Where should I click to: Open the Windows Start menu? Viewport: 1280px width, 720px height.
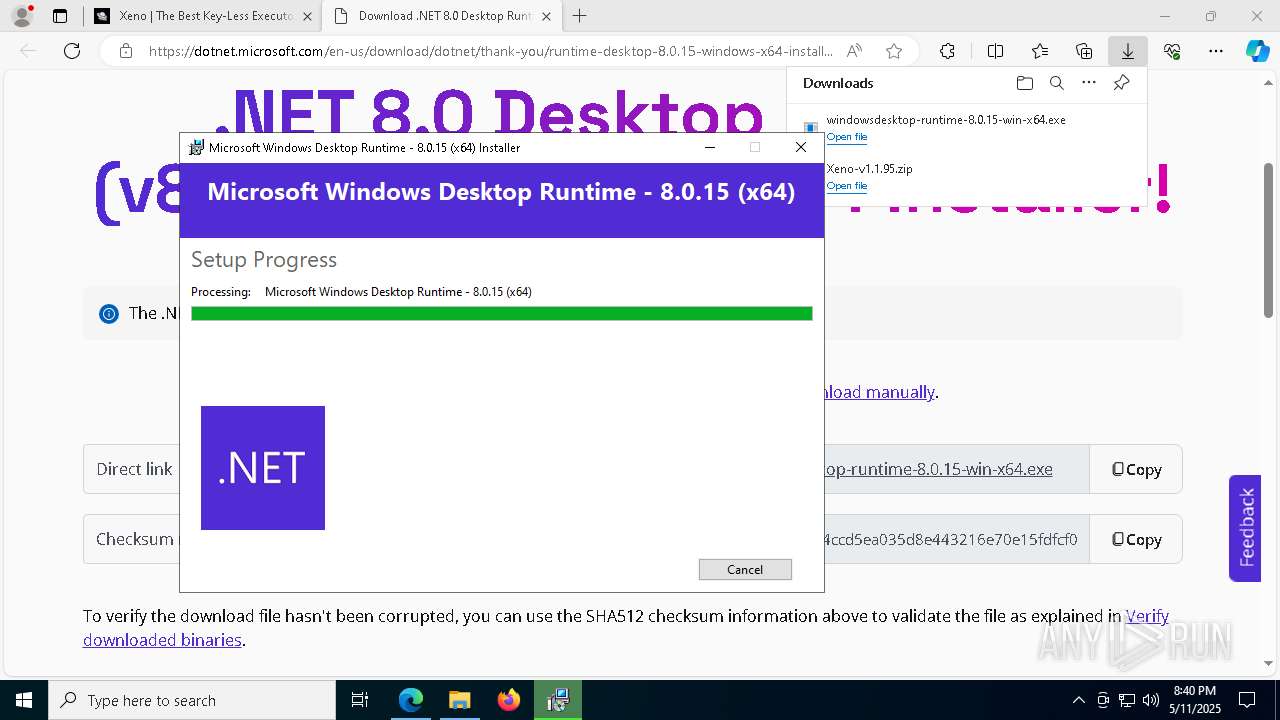[x=24, y=700]
